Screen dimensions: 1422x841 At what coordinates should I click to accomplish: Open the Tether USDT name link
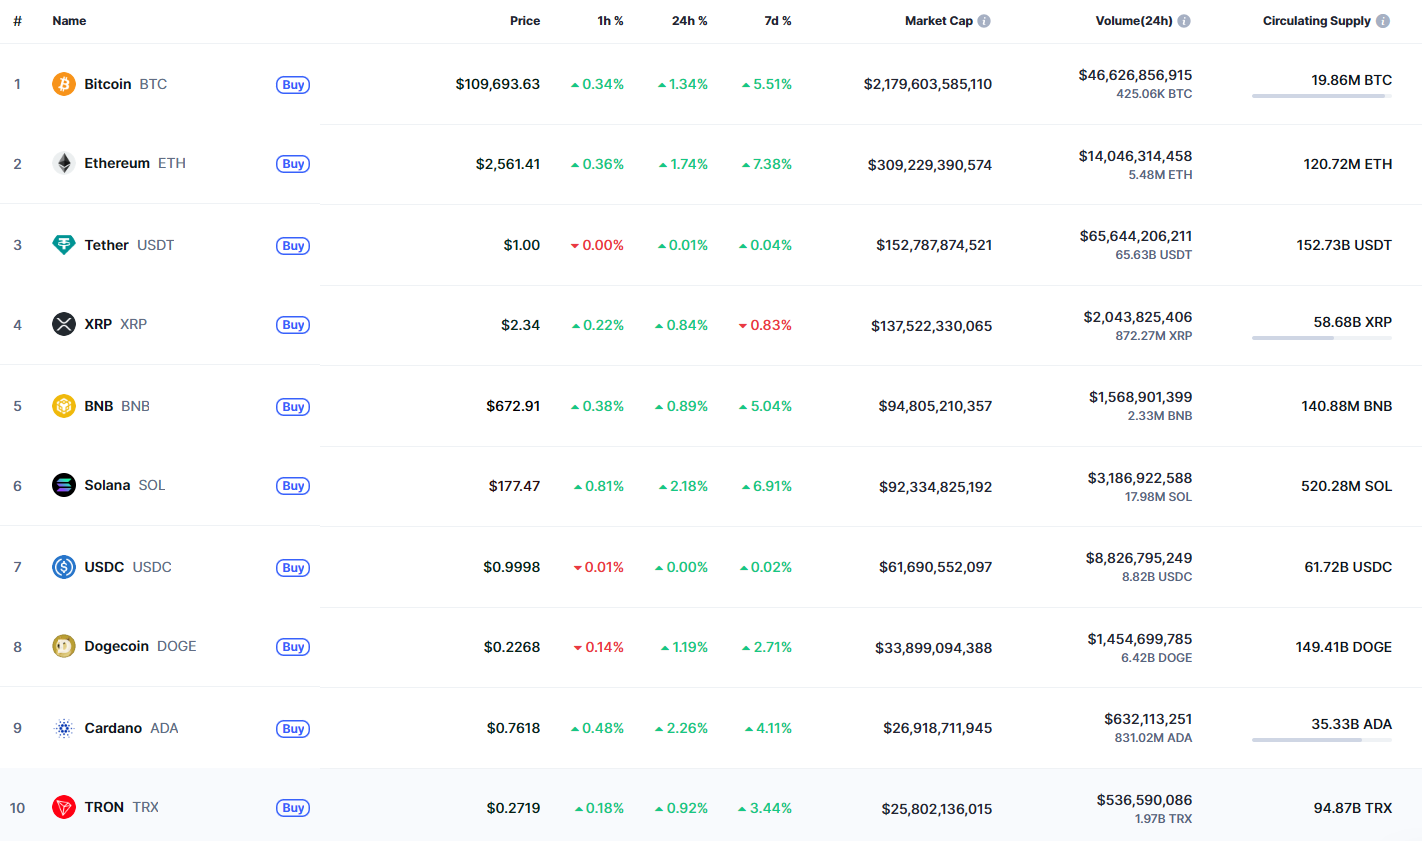point(129,245)
